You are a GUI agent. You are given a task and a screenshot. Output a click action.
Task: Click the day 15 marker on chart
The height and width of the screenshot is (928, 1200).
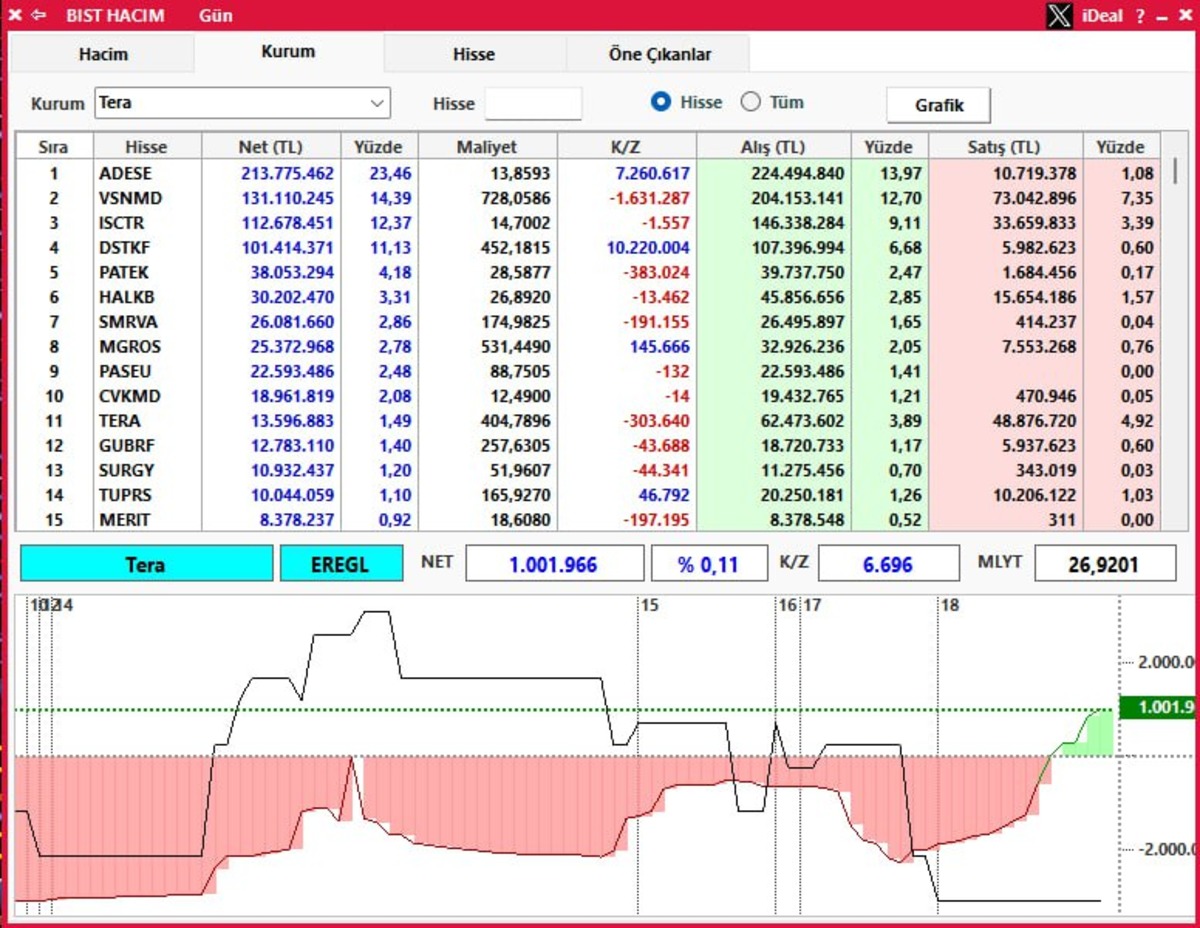650,606
